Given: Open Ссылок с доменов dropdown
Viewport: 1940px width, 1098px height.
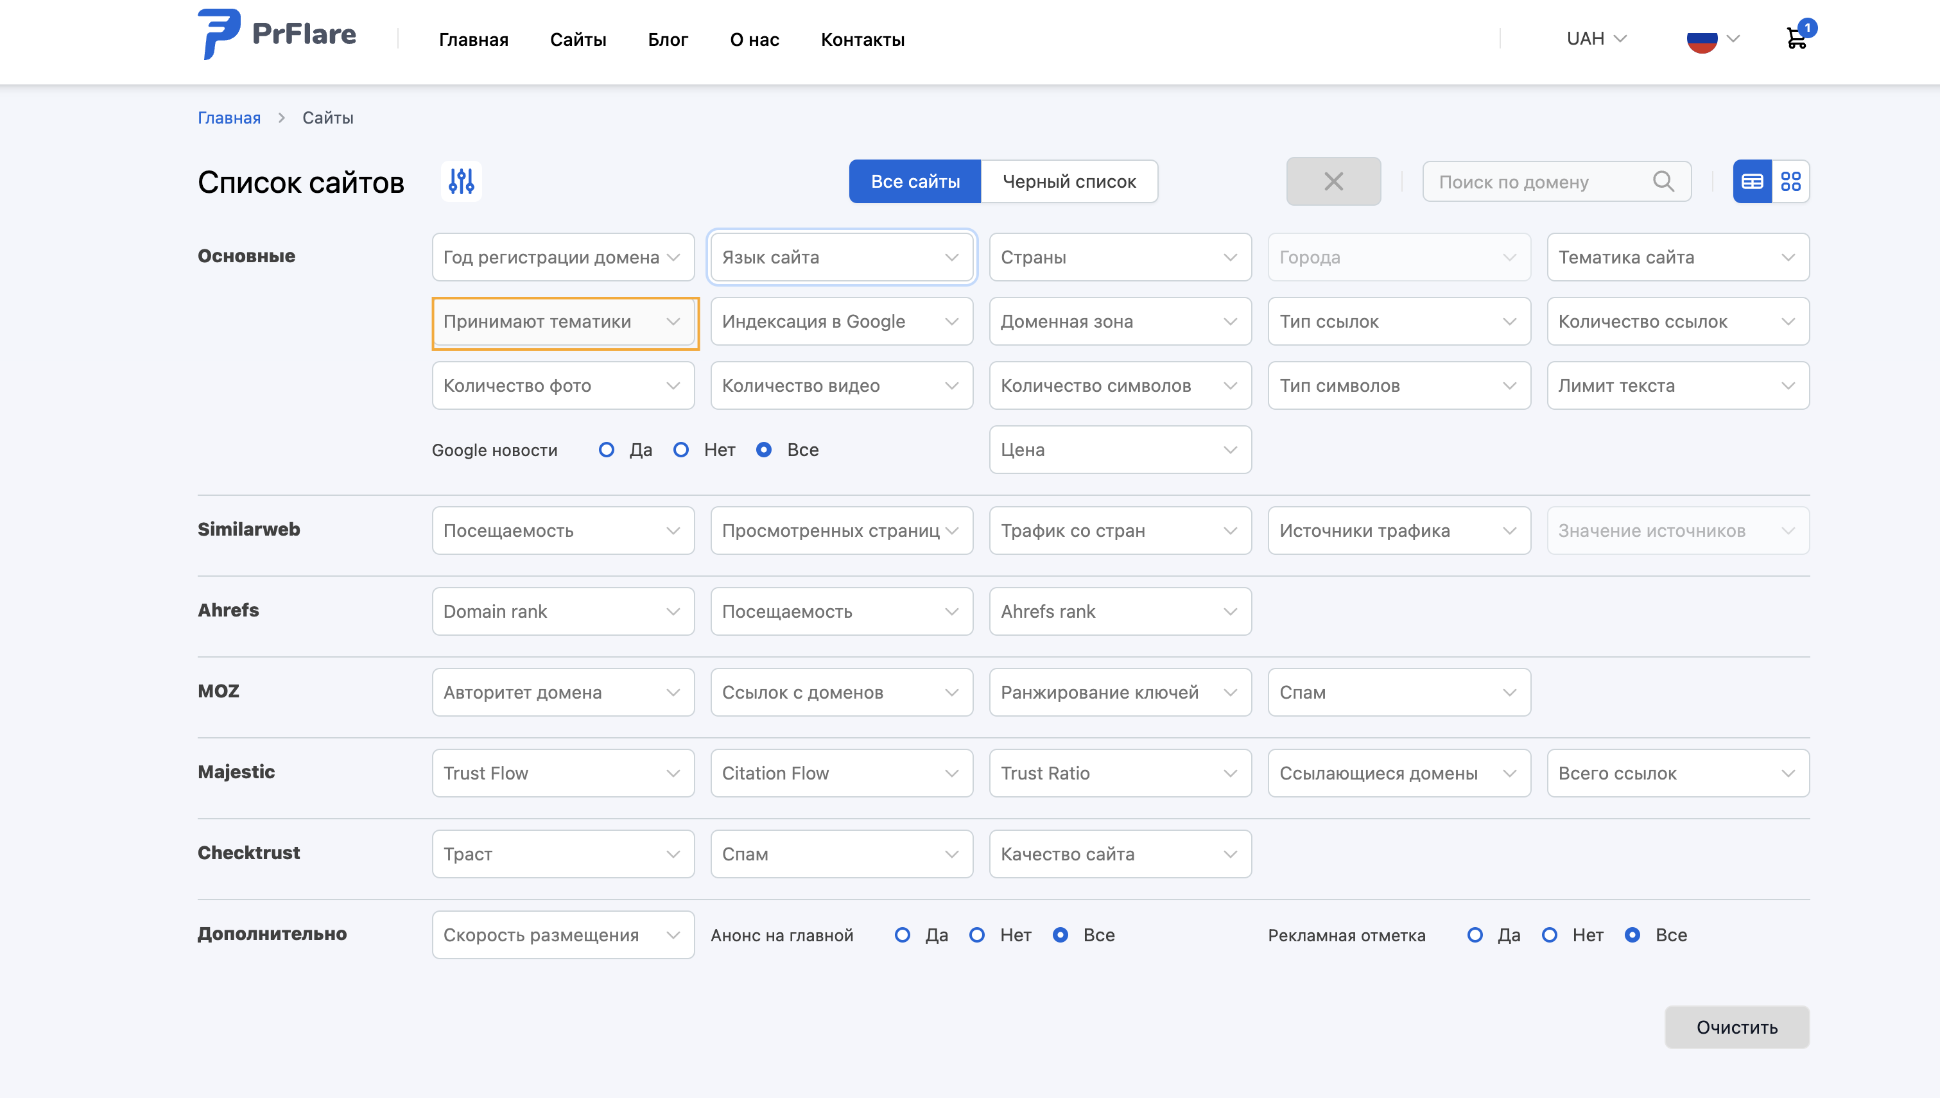Looking at the screenshot, I should pyautogui.click(x=842, y=692).
